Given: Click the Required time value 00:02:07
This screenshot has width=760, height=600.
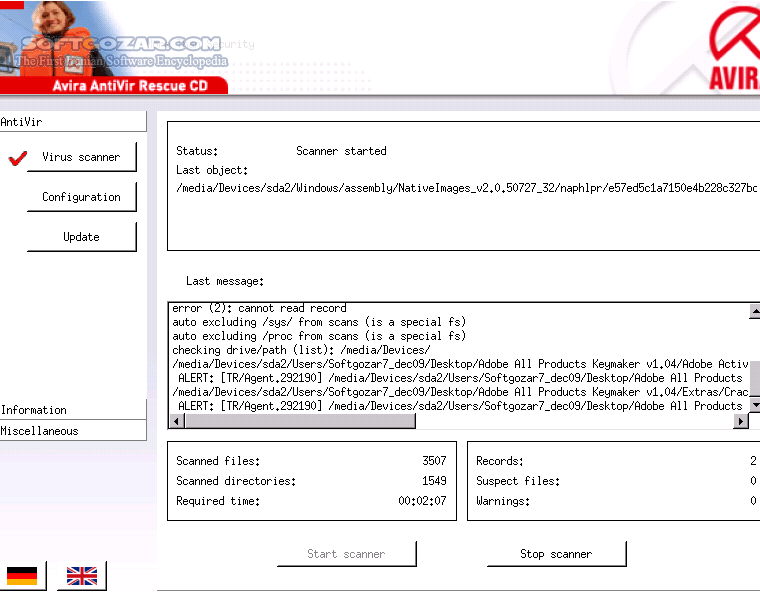Looking at the screenshot, I should [x=422, y=501].
